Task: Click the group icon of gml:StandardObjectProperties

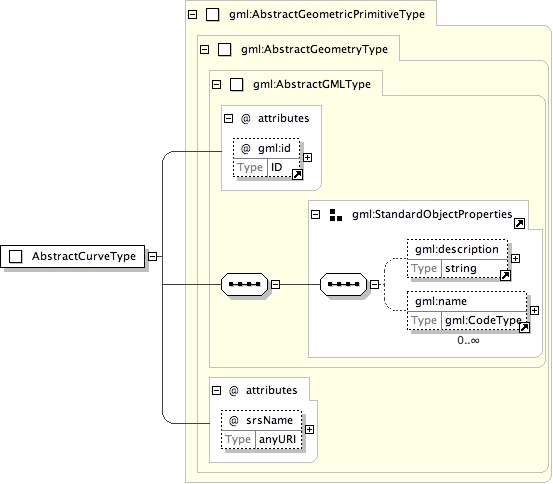Action: click(x=336, y=215)
